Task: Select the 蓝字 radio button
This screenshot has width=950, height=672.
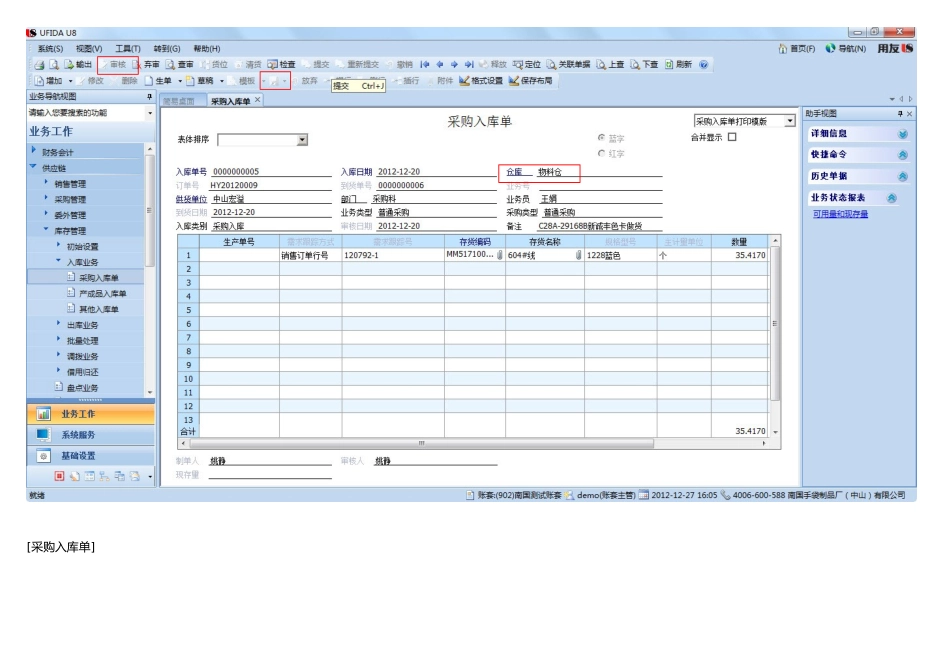Action: [x=601, y=138]
